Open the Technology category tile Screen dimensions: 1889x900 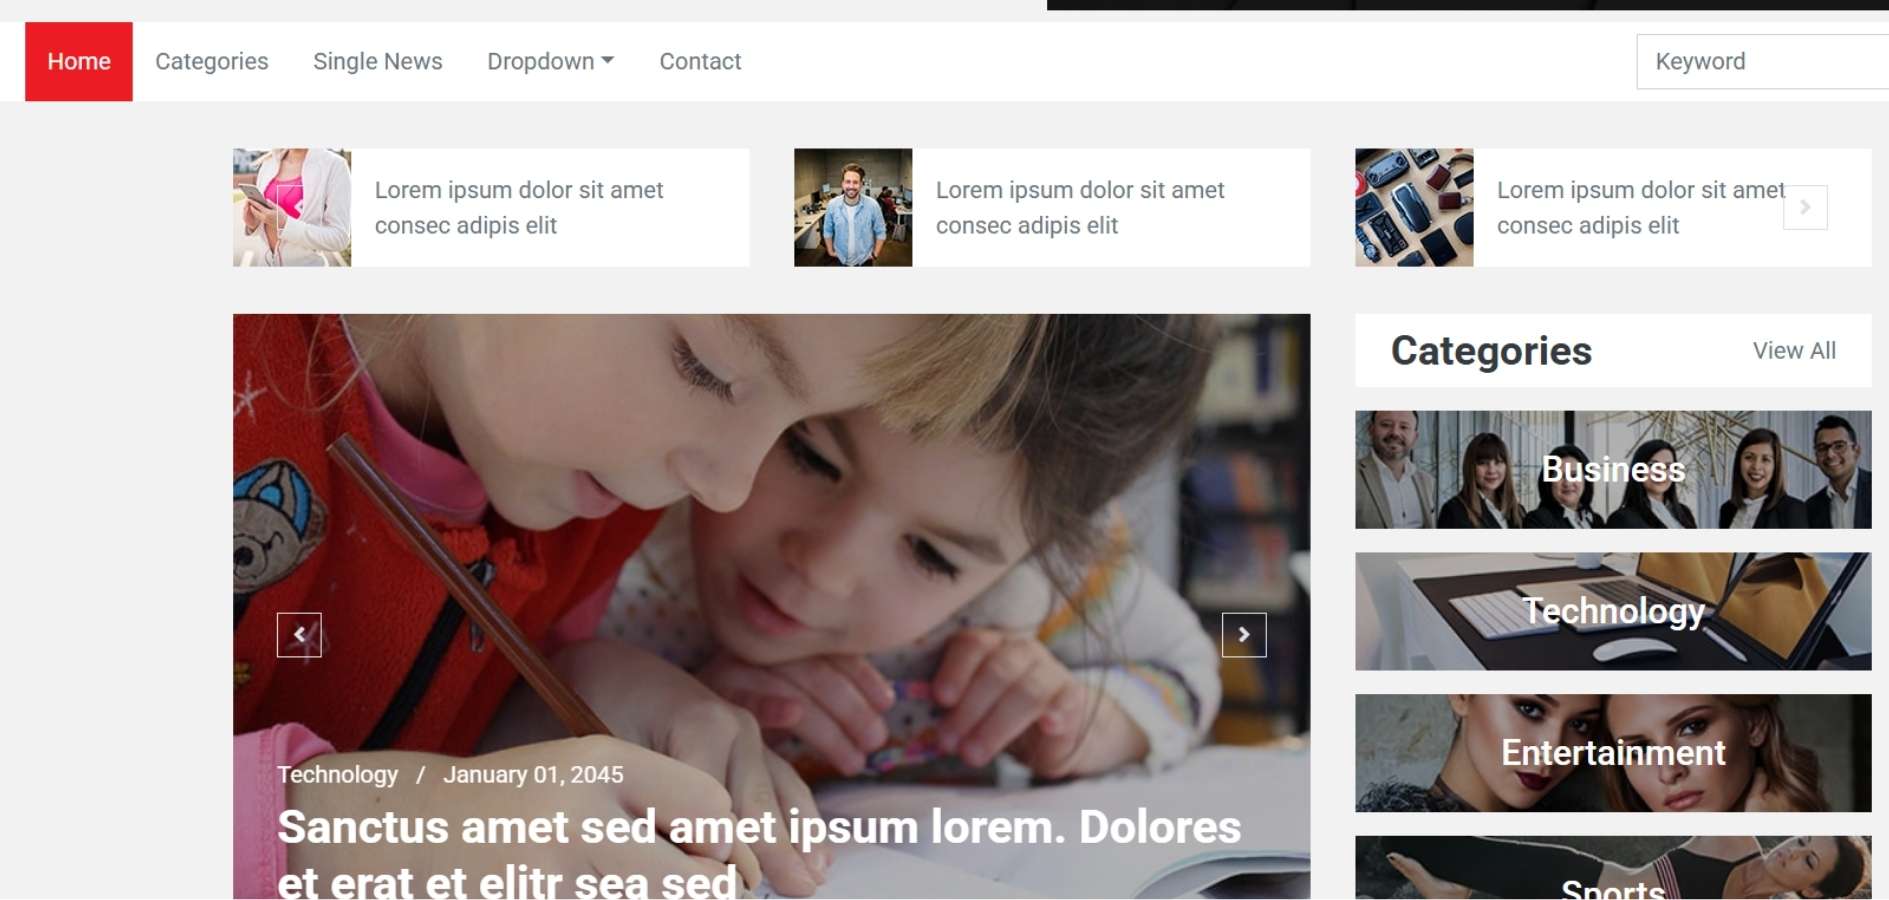click(1613, 611)
